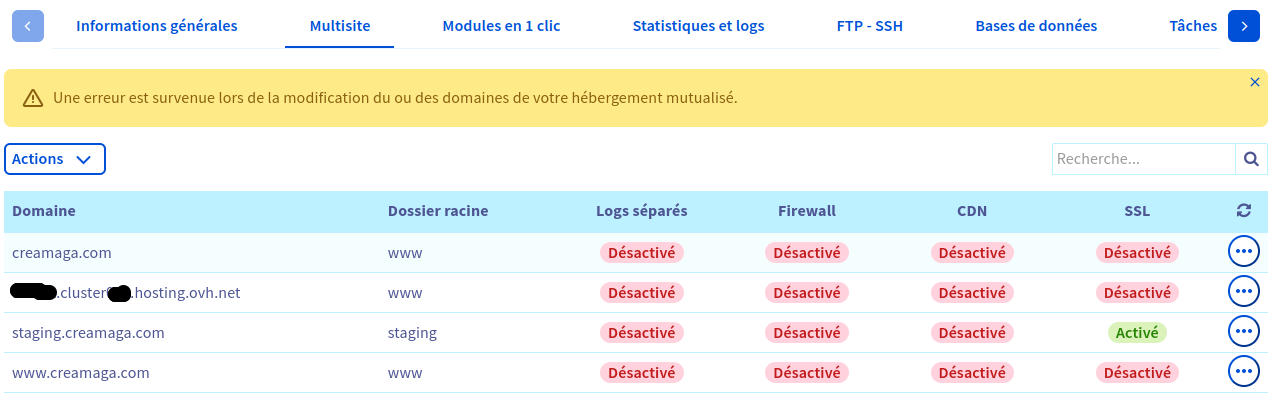Screen dimensions: 1273x407
Task: Open the three-dot menu for creamaga.com row
Action: 1243,252
